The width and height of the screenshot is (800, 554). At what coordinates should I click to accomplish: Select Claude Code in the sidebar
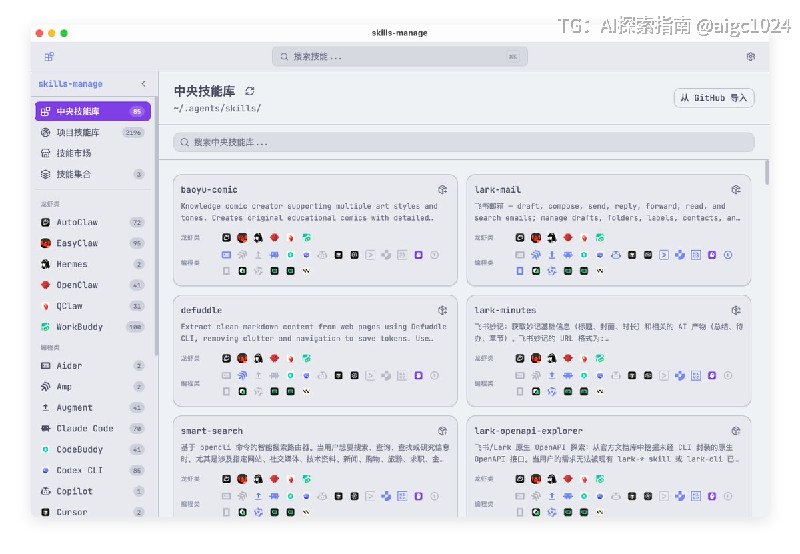click(93, 429)
